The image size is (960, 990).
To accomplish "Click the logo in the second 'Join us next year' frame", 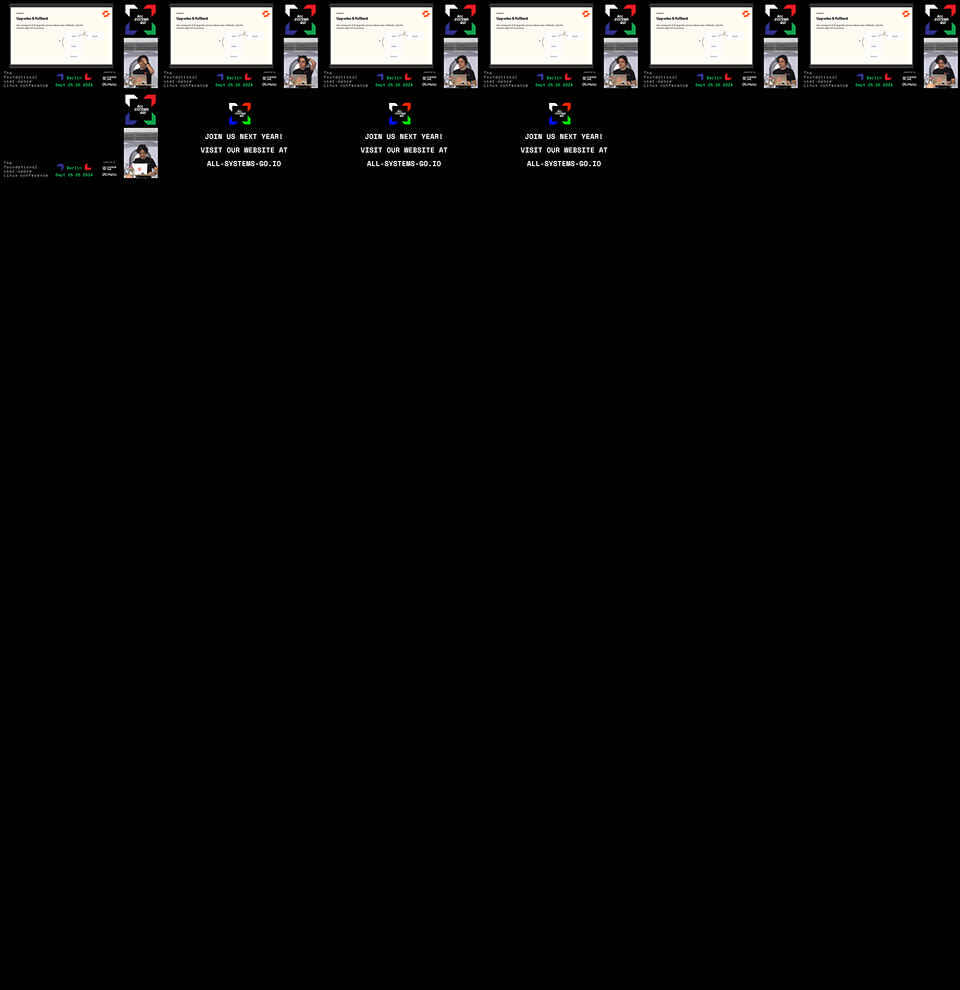I will coord(400,114).
